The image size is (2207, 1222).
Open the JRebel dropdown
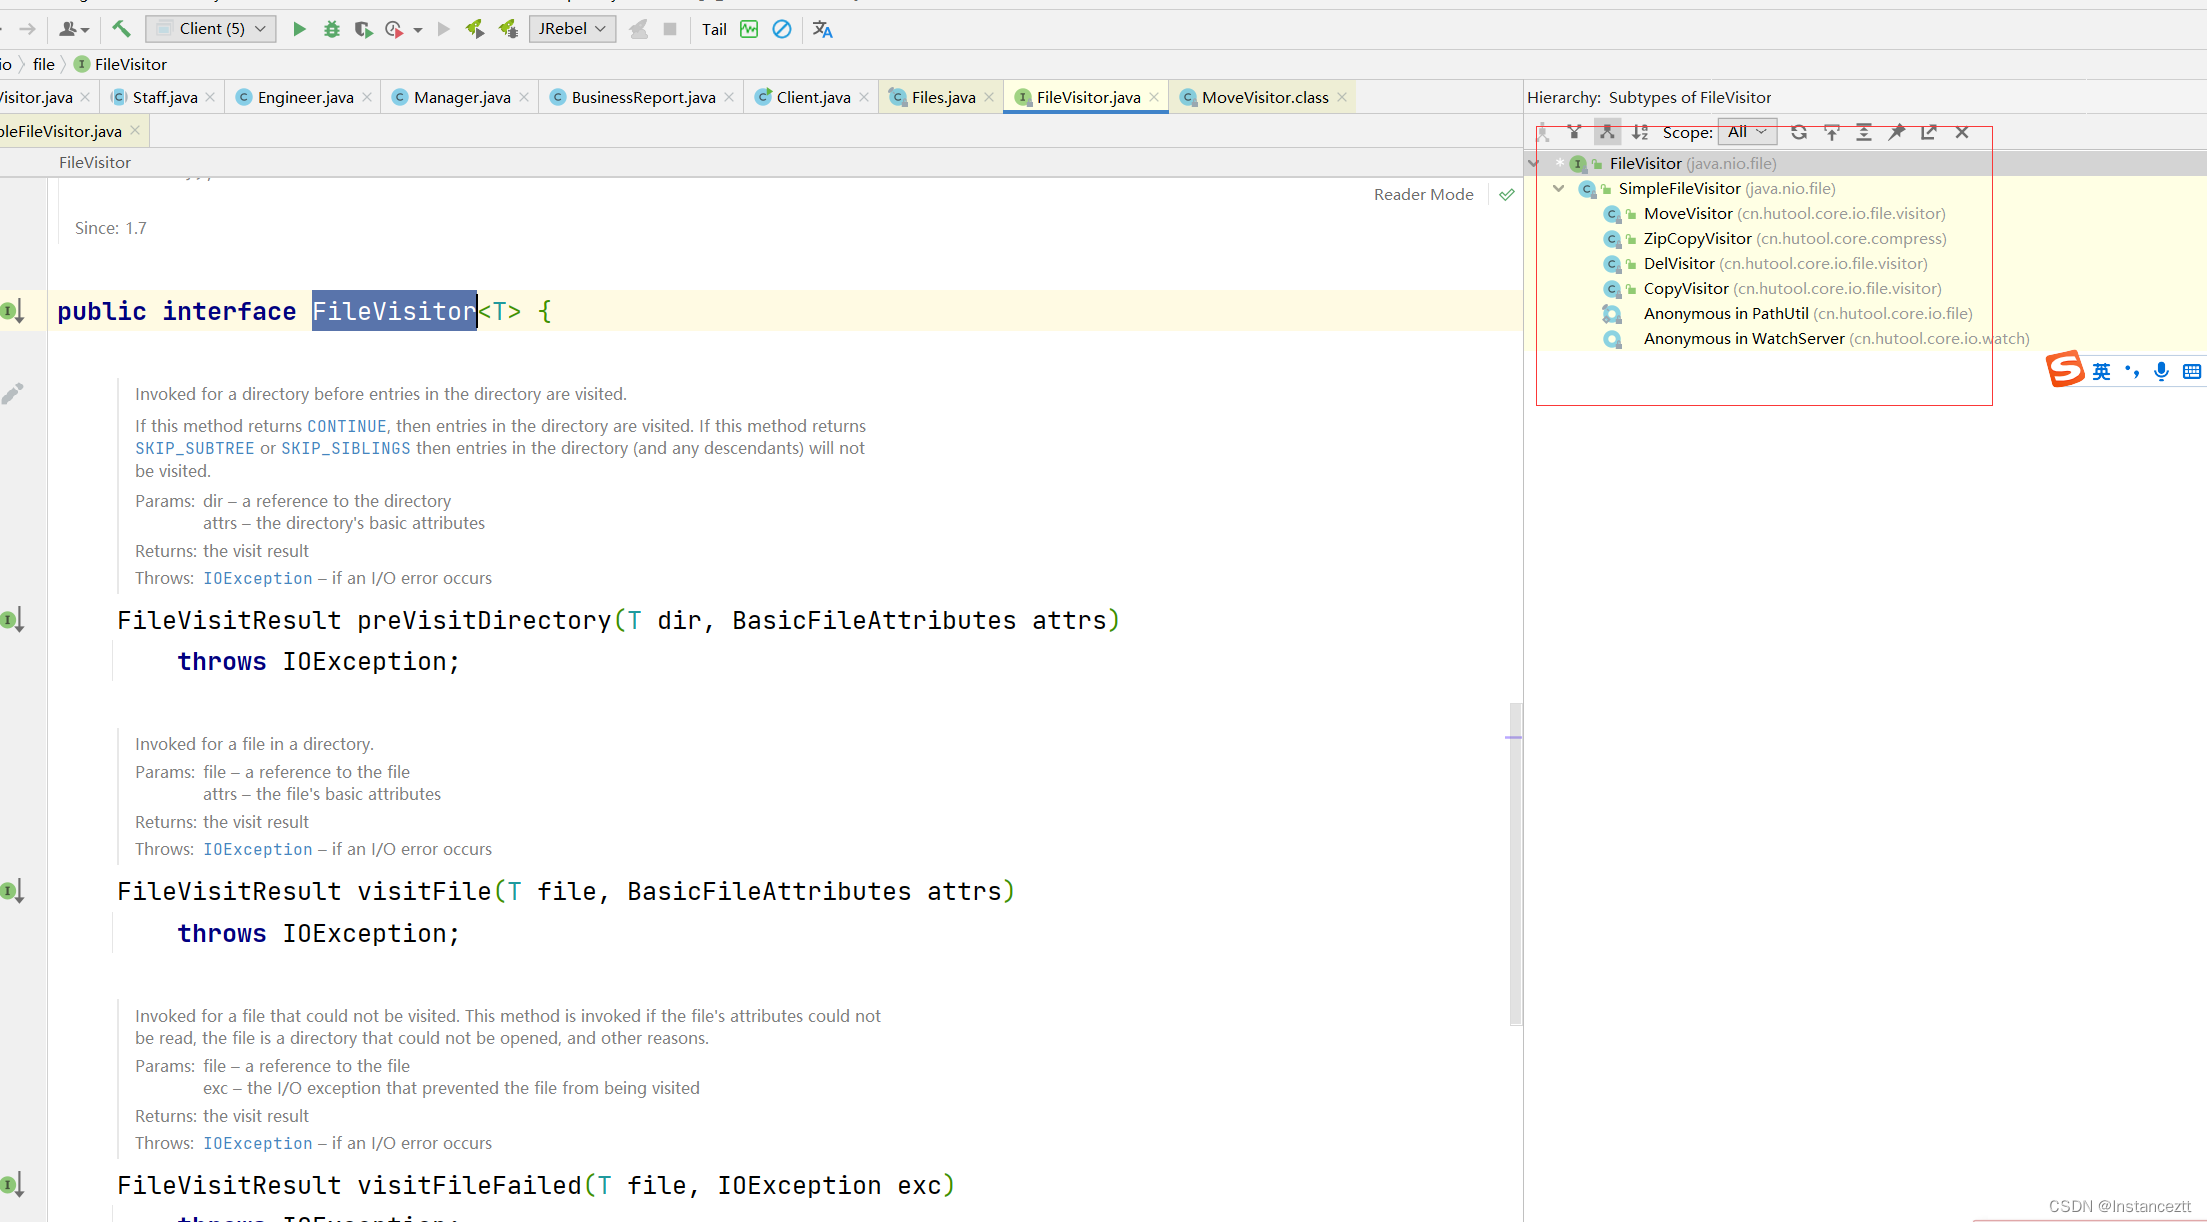pos(572,29)
